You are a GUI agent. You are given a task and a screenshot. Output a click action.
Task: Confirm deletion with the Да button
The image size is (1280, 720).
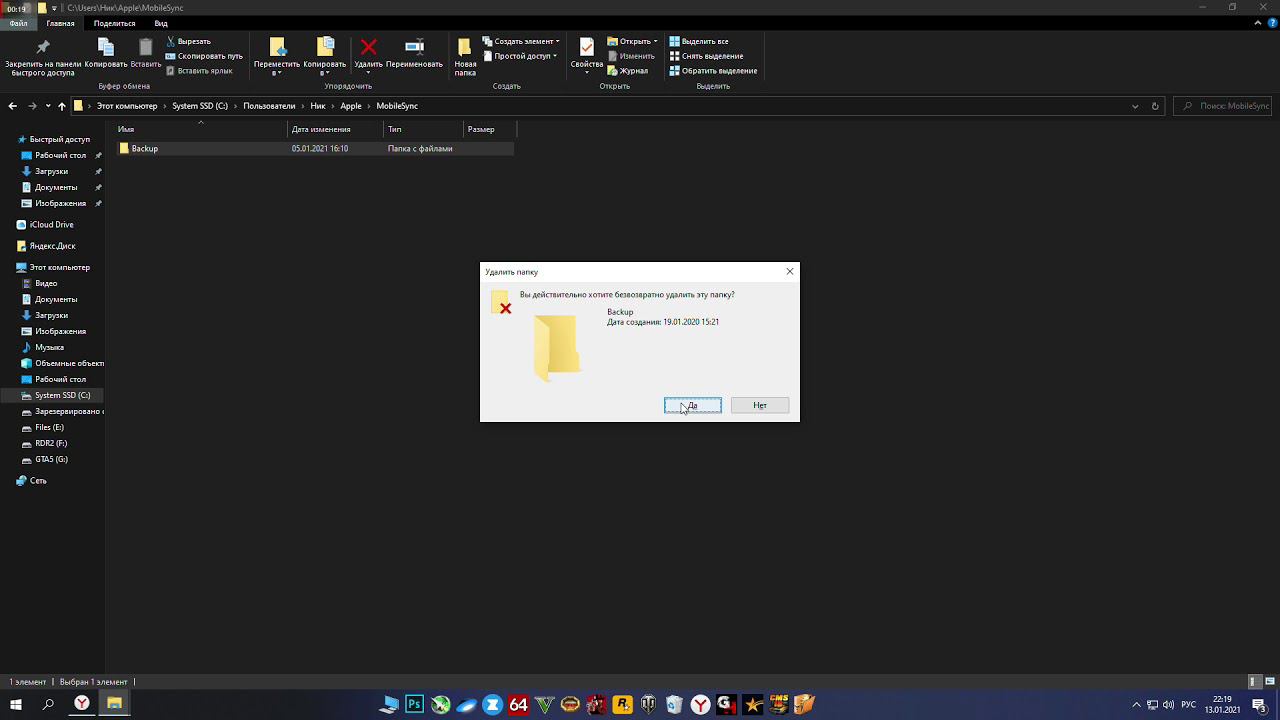tap(693, 405)
